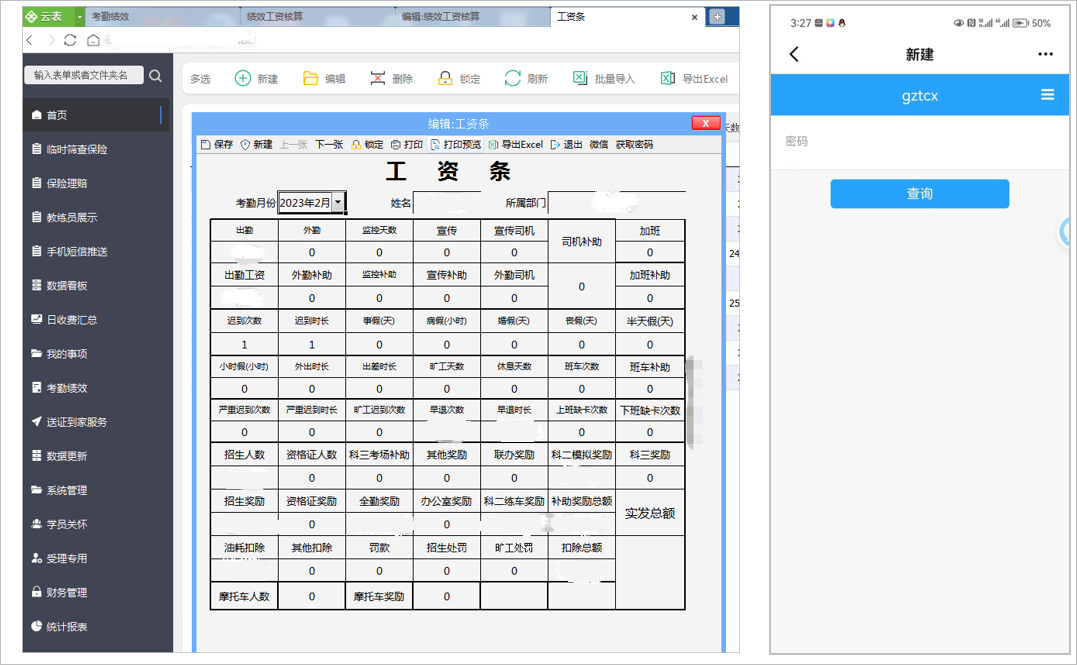This screenshot has width=1077, height=665.
Task: Click 微信 in the dialog toolbar
Action: point(599,144)
